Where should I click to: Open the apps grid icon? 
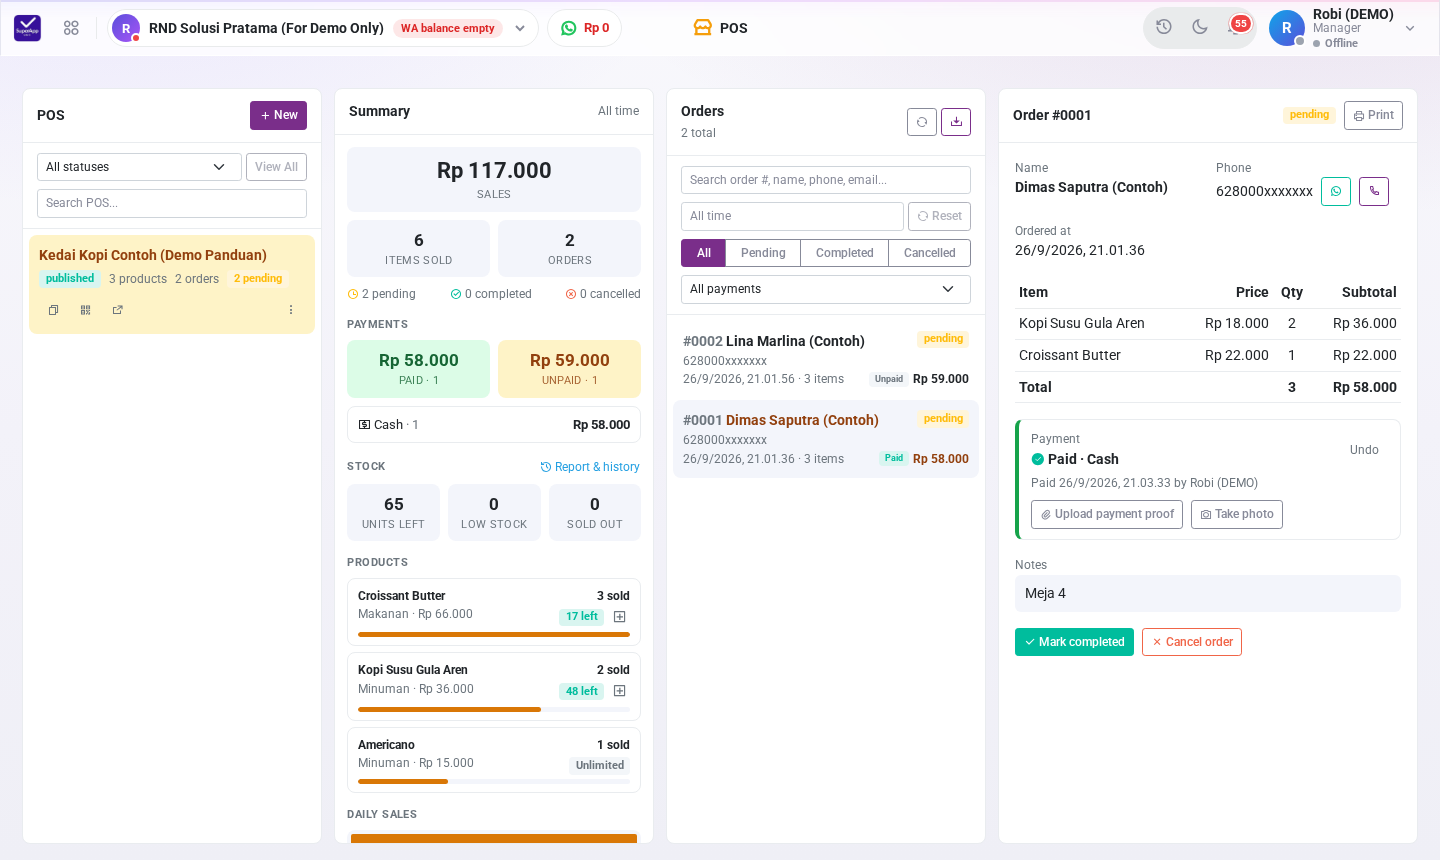click(71, 28)
